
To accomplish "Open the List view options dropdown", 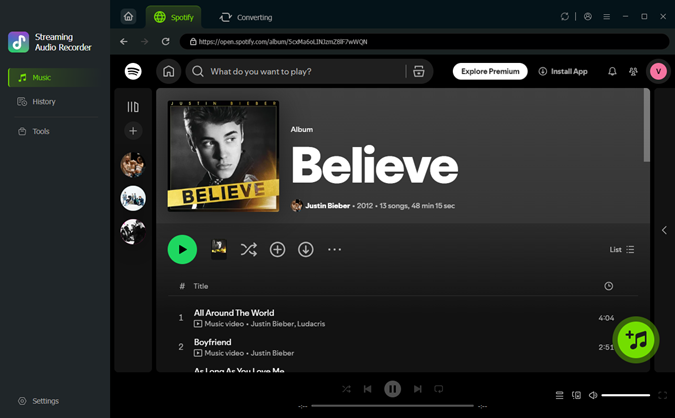I will [x=622, y=250].
